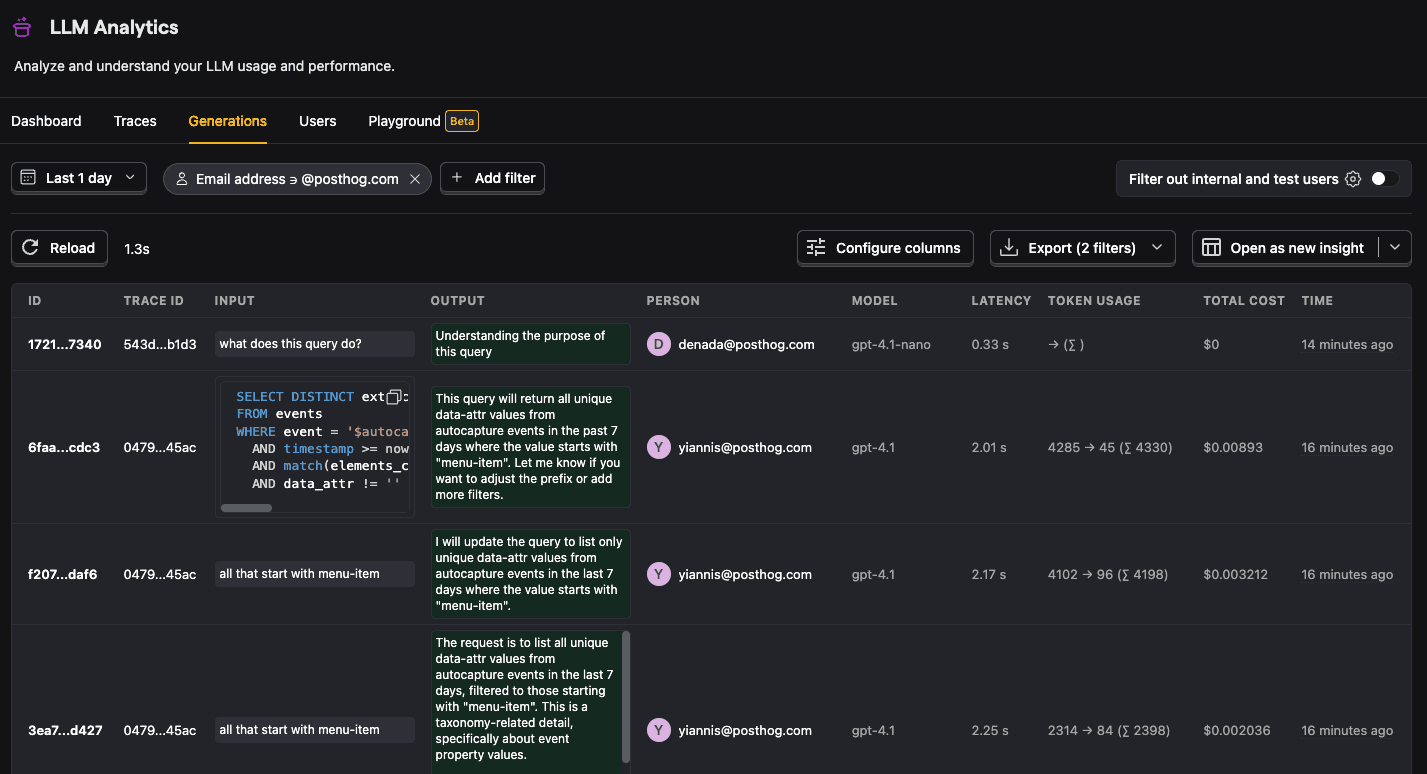The width and height of the screenshot is (1427, 774).
Task: Expand the Export (2 filters) dropdown
Action: tap(1157, 248)
